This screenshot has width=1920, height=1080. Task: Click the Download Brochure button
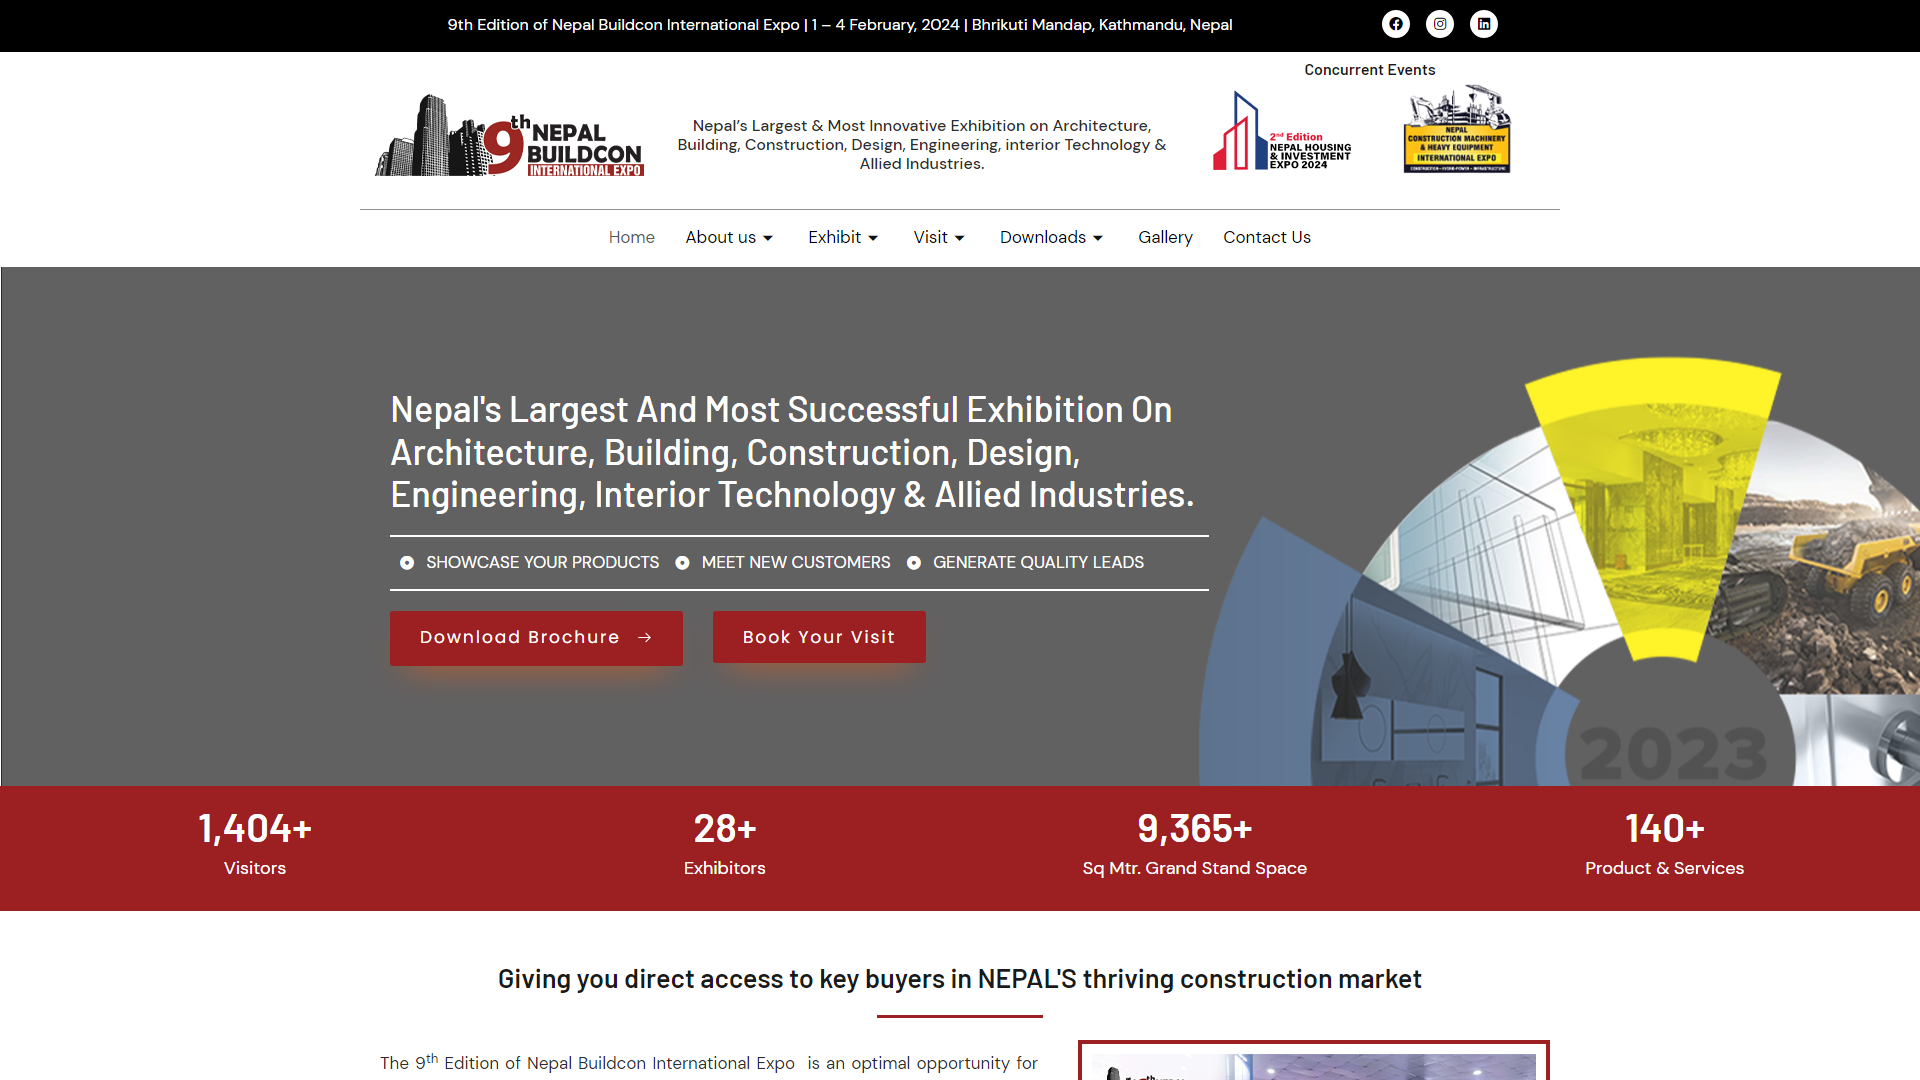[536, 638]
